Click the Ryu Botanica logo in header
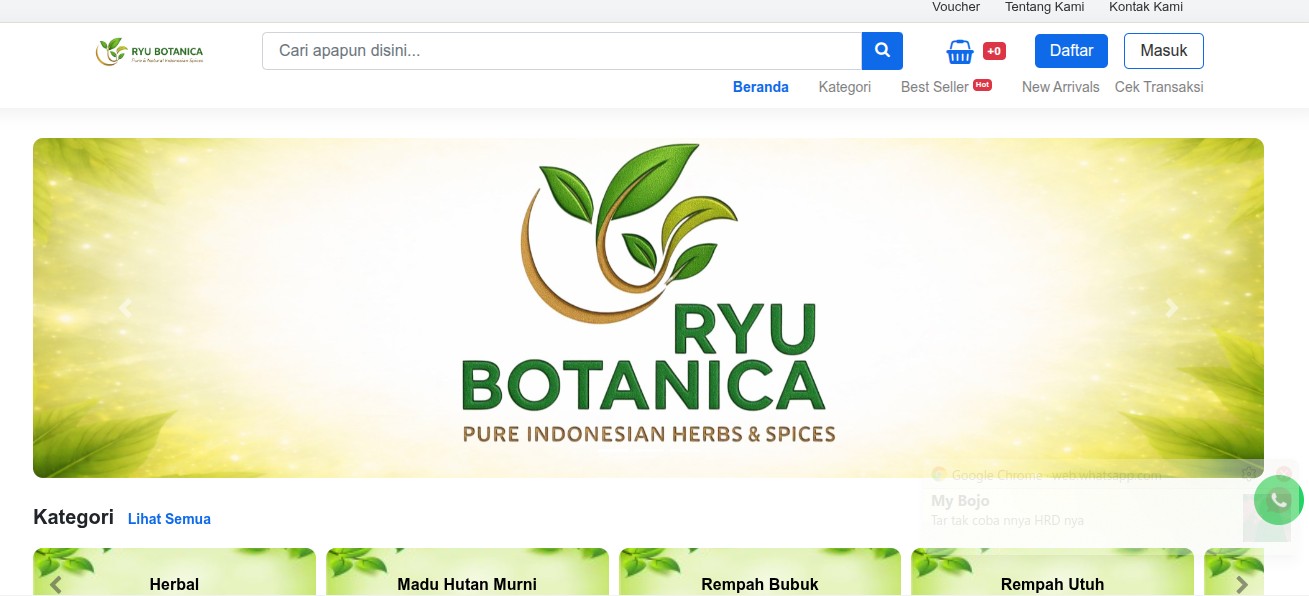This screenshot has width=1309, height=596. (x=150, y=51)
